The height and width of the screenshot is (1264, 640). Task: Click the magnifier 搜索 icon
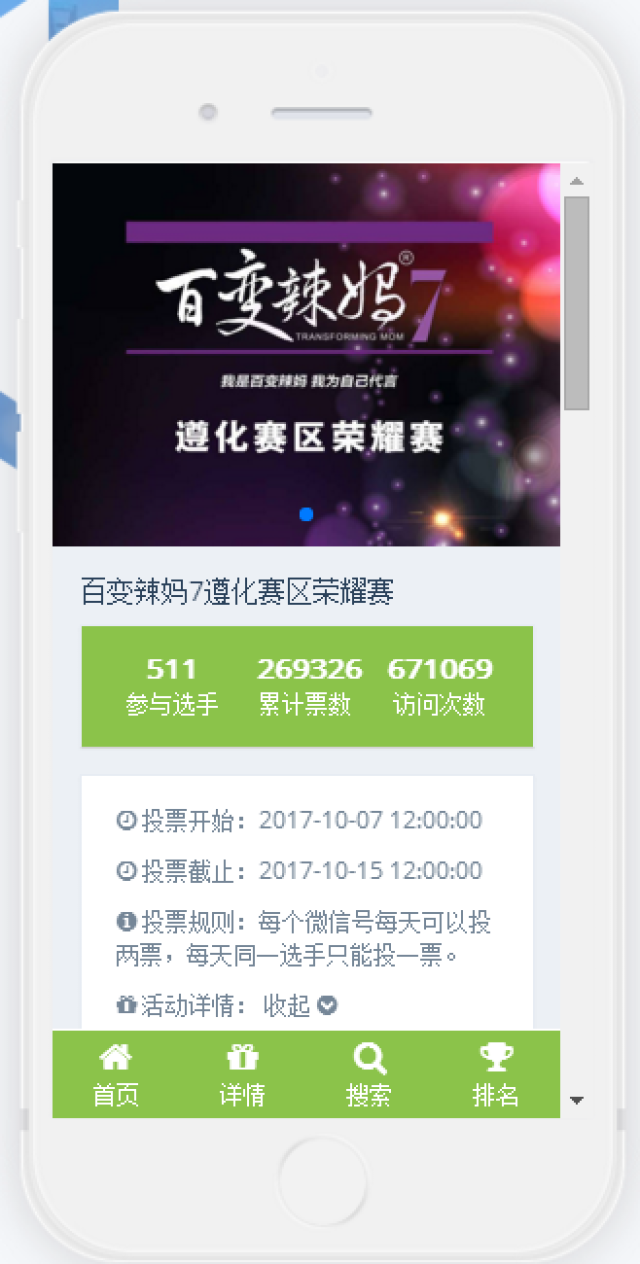(x=369, y=1056)
